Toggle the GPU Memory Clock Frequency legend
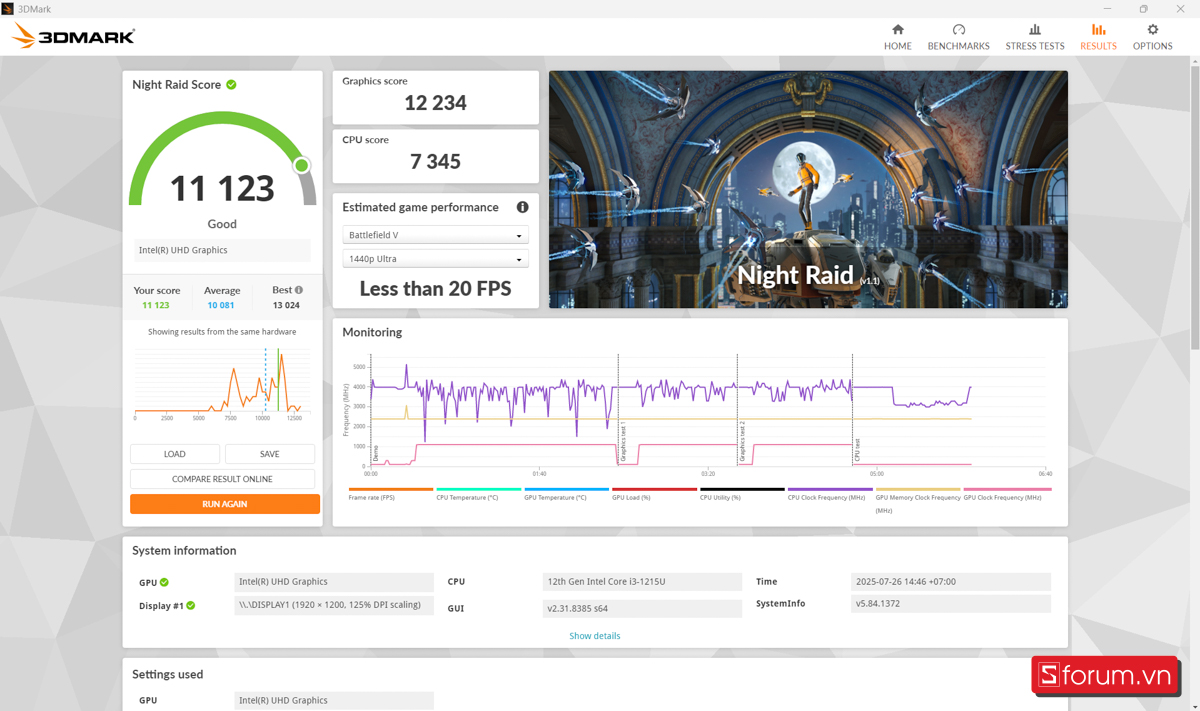Viewport: 1200px width, 711px height. (x=918, y=500)
